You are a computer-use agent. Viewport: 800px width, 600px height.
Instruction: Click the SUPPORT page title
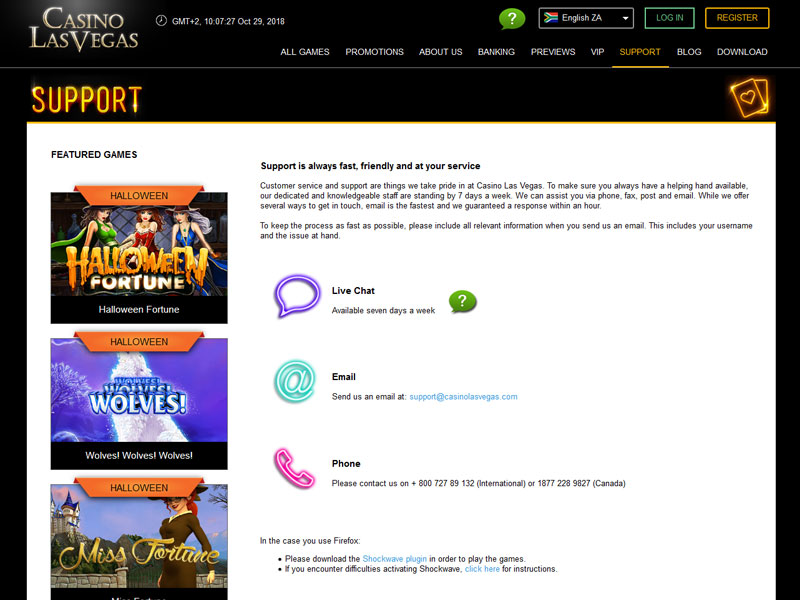[x=86, y=99]
